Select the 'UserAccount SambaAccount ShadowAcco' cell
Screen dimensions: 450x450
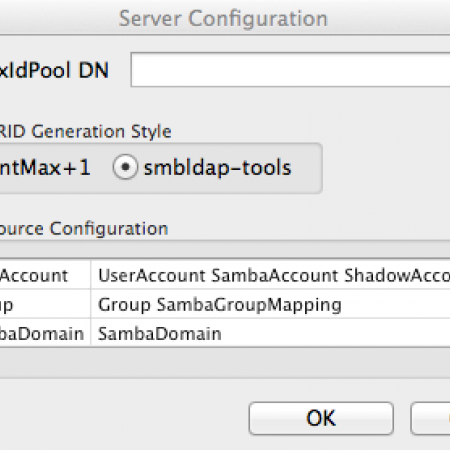(x=271, y=275)
